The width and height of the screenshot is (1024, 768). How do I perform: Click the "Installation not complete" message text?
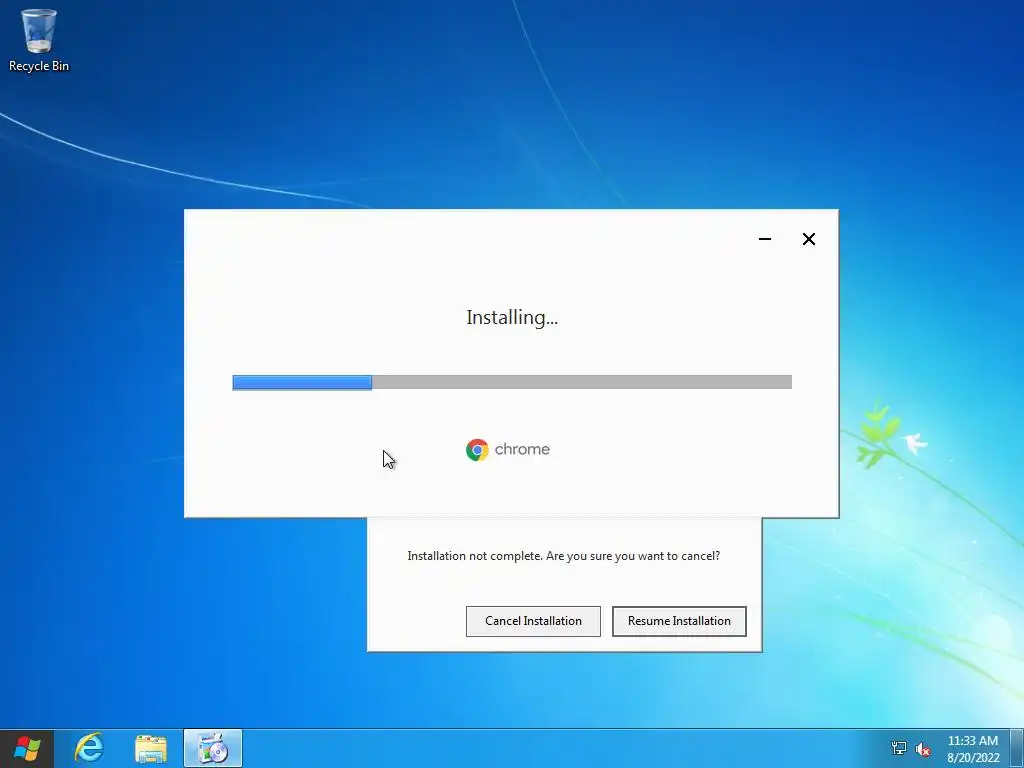point(564,556)
